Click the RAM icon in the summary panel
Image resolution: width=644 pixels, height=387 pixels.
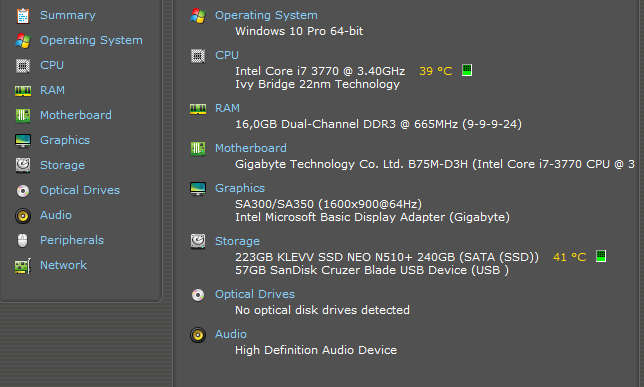click(x=198, y=108)
